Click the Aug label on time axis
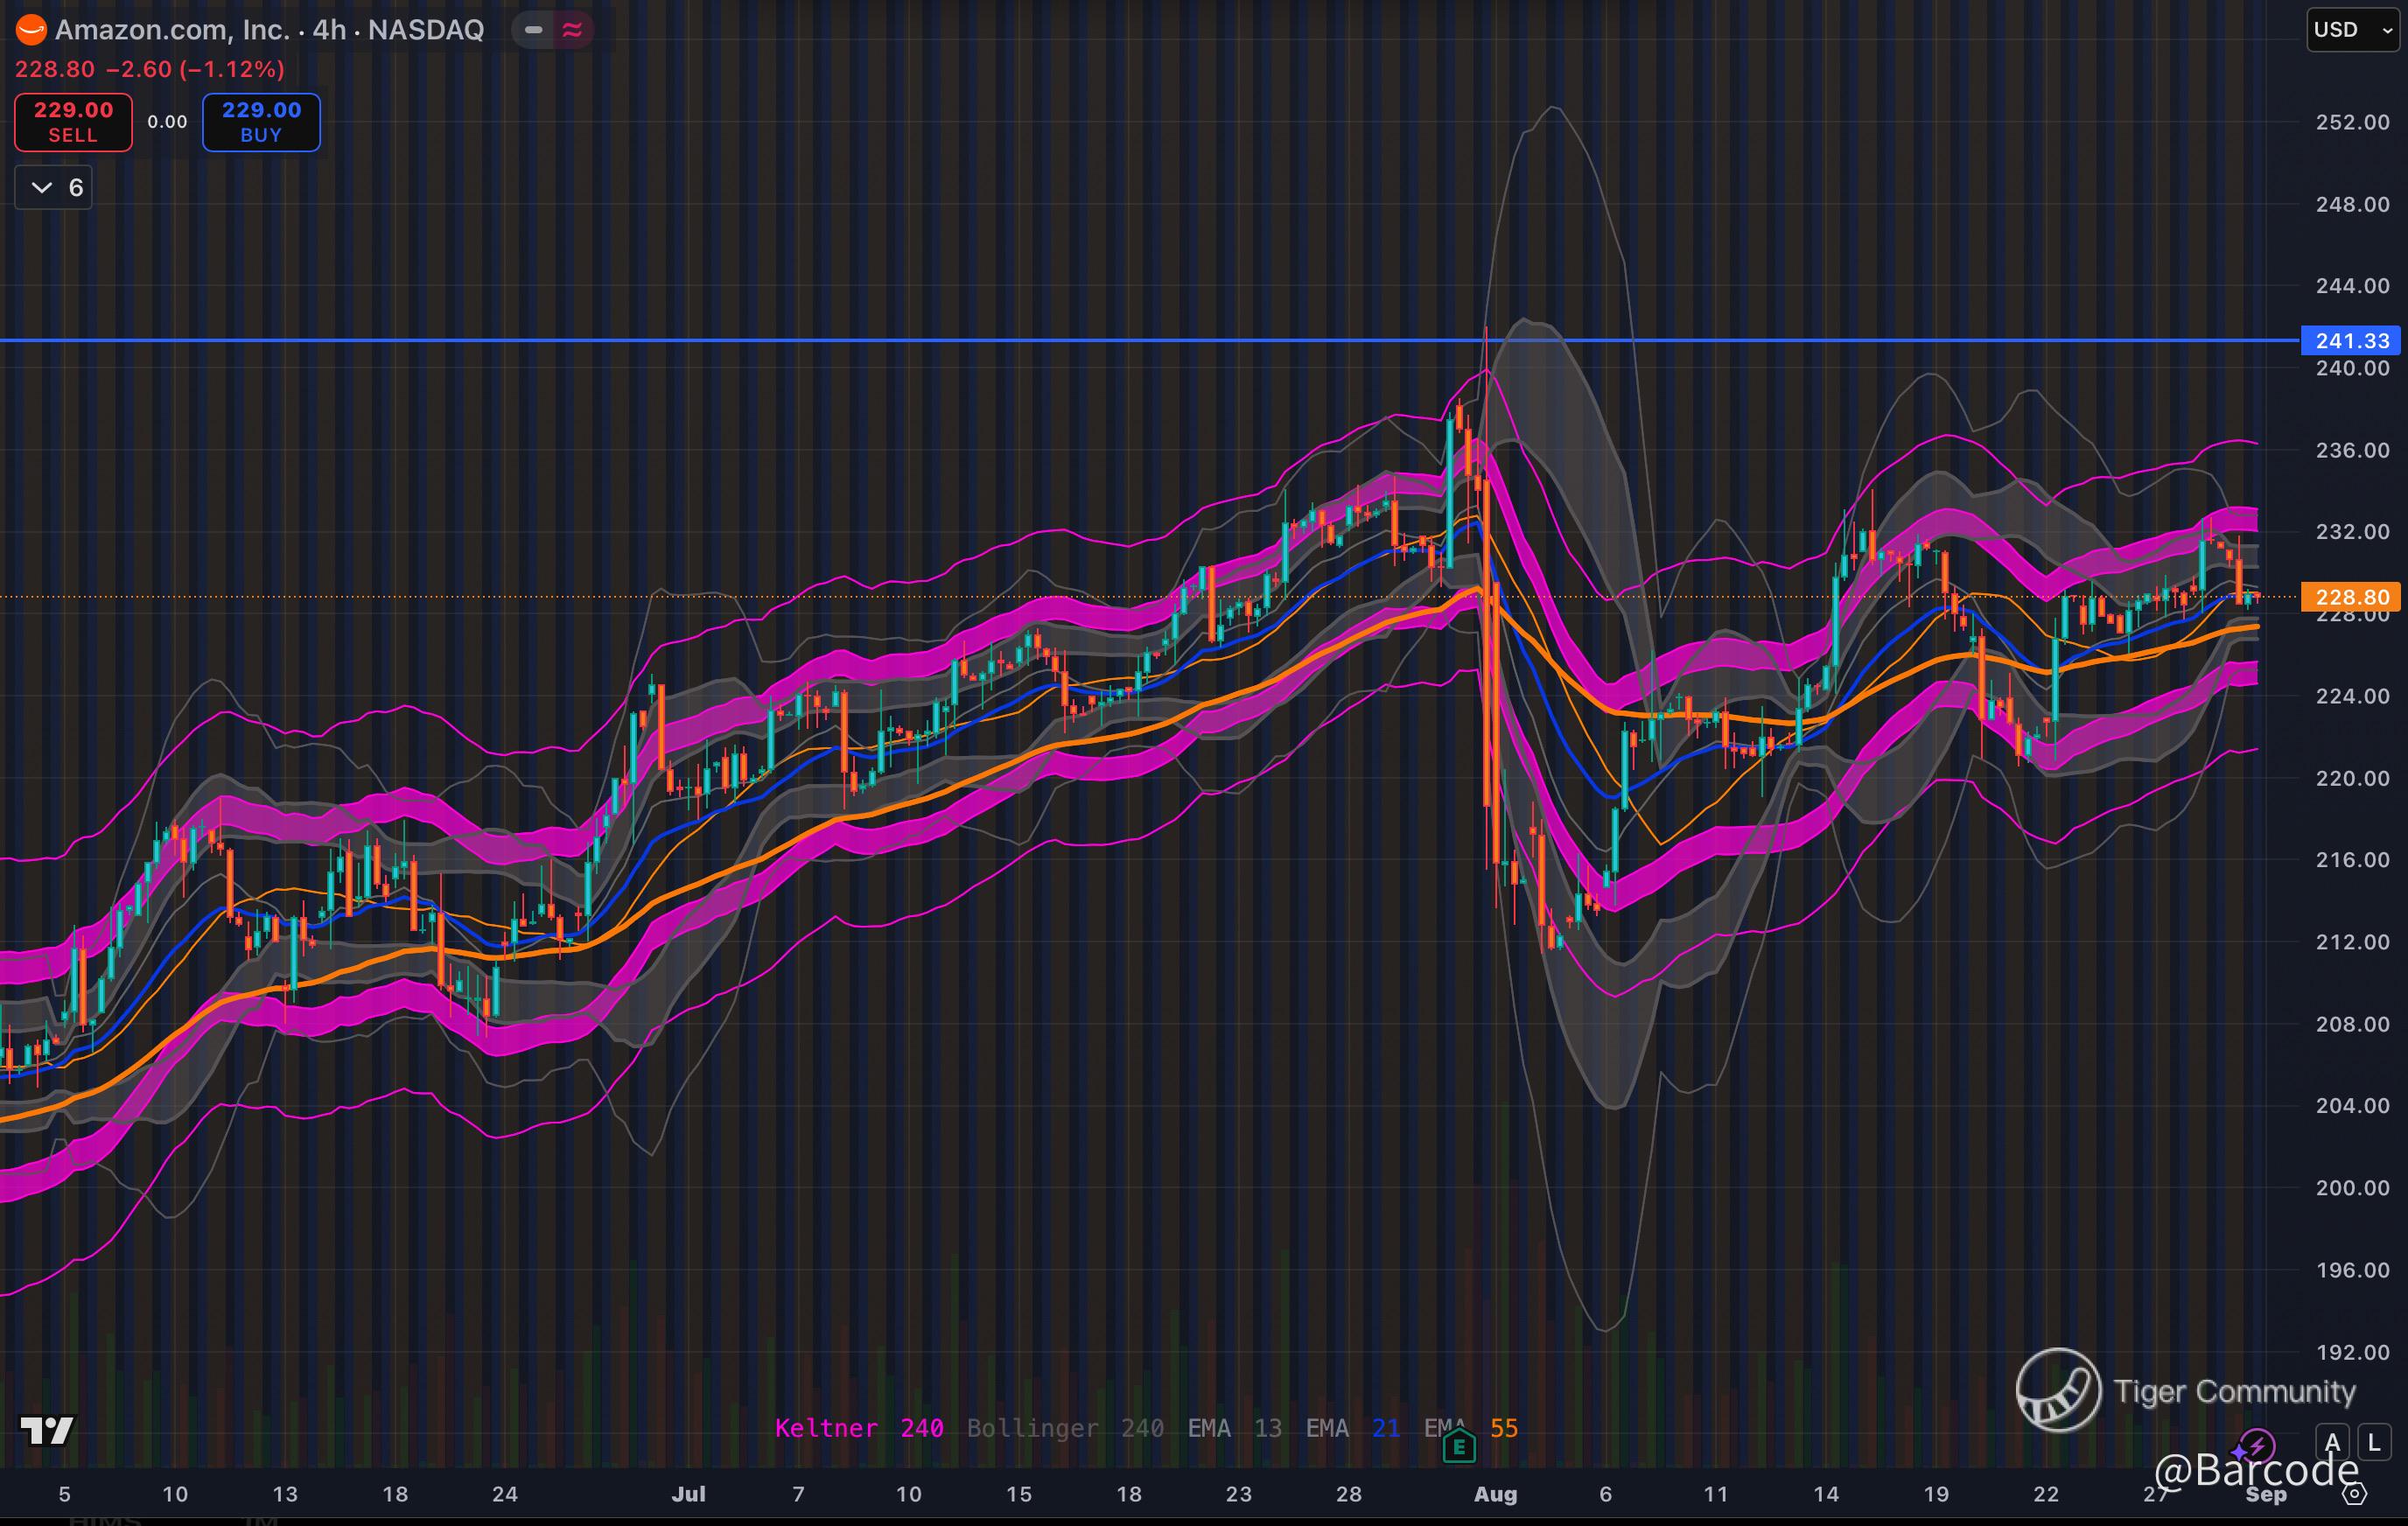The width and height of the screenshot is (2408, 1526). click(1495, 1494)
